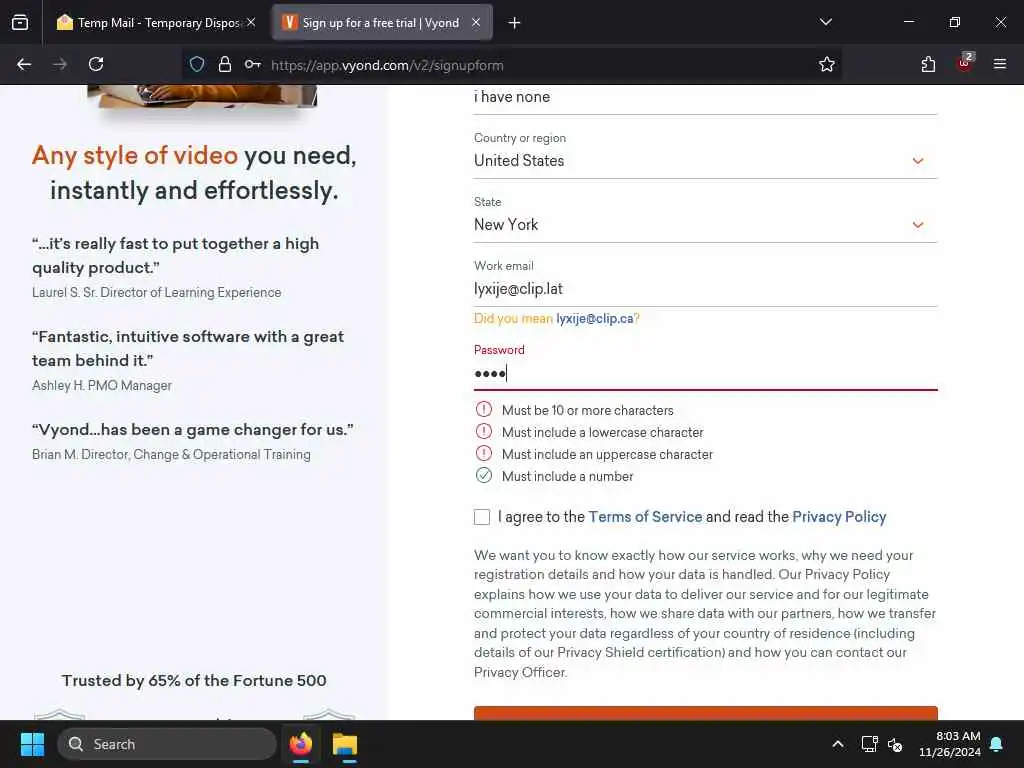The width and height of the screenshot is (1024, 768).
Task: Expand the country list chevron
Action: coord(918,161)
